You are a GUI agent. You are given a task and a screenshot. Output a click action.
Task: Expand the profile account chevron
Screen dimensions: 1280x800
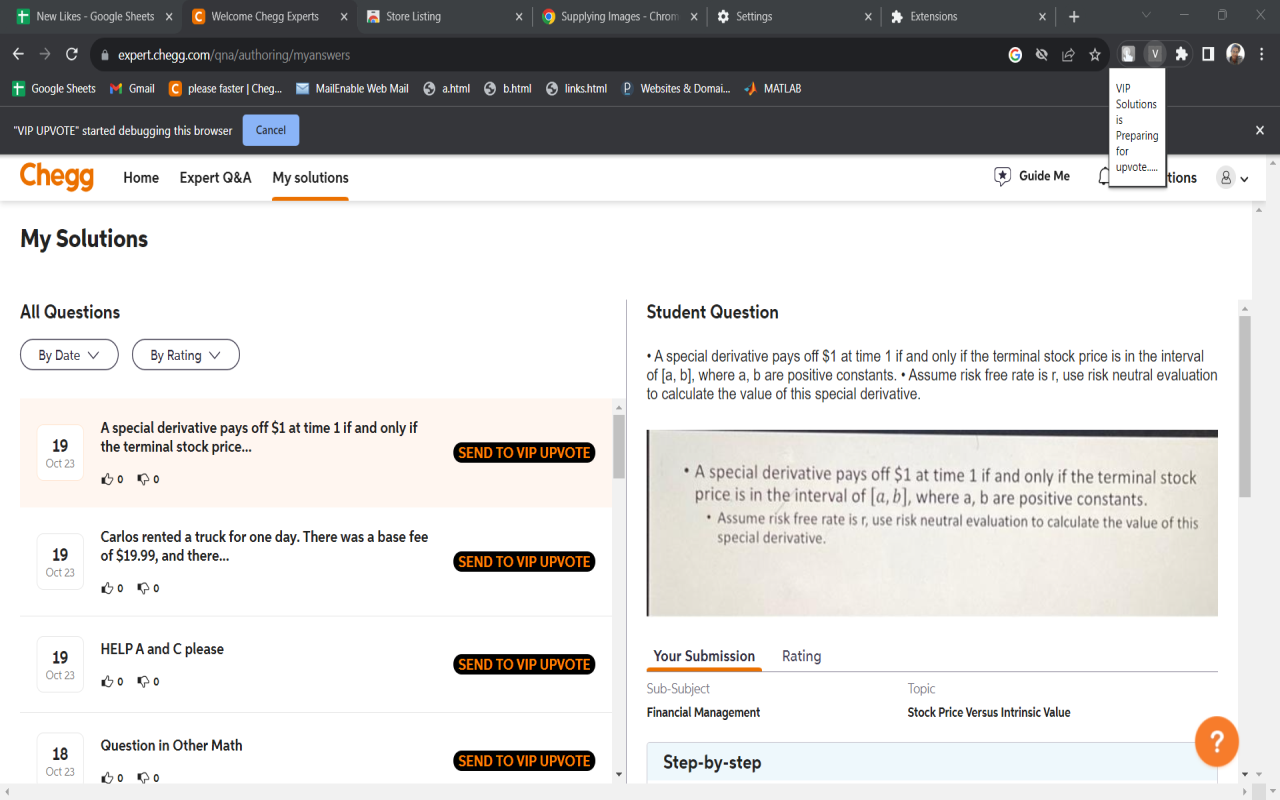click(x=1243, y=177)
